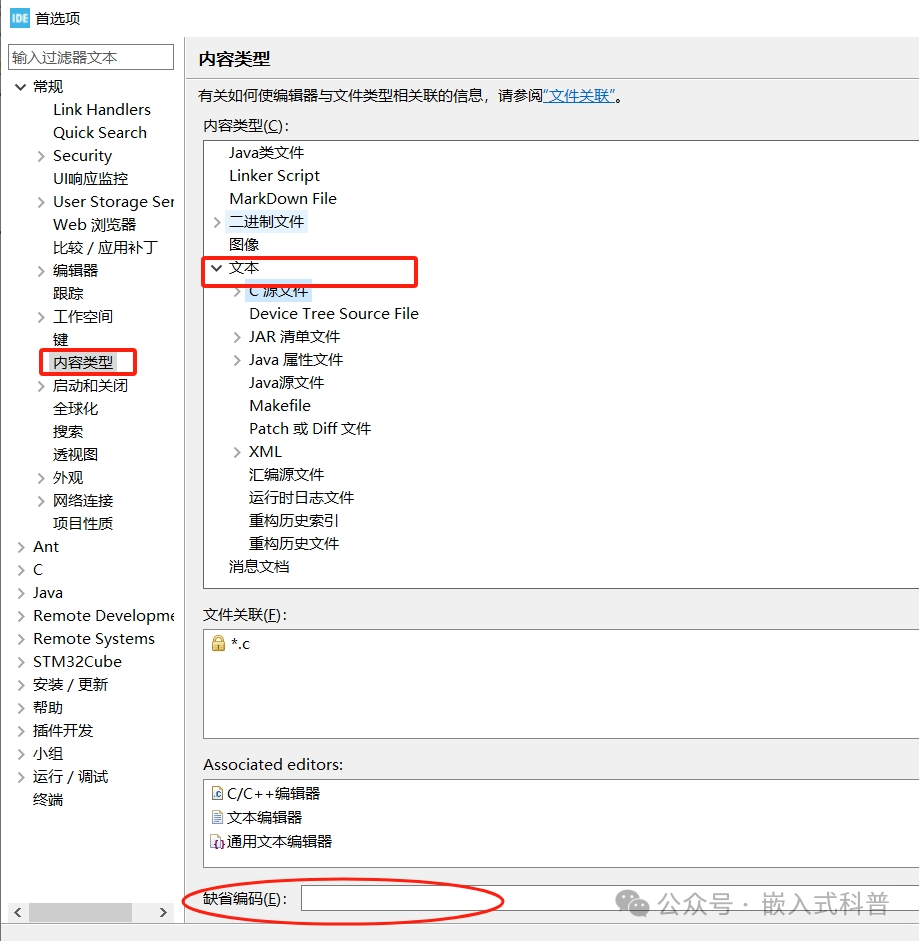Image resolution: width=919 pixels, height=941 pixels.
Task: Click the filter text box at top left
Action: pos(90,57)
